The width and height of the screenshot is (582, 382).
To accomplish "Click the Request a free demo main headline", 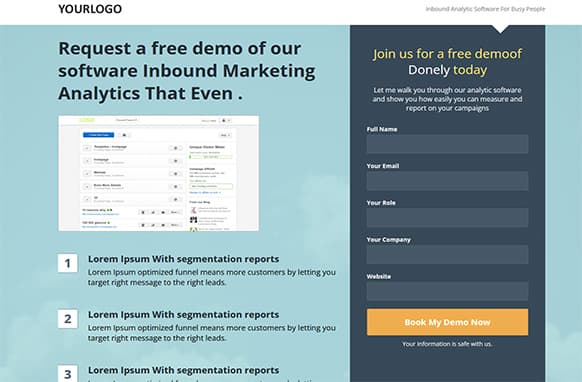I will (187, 71).
